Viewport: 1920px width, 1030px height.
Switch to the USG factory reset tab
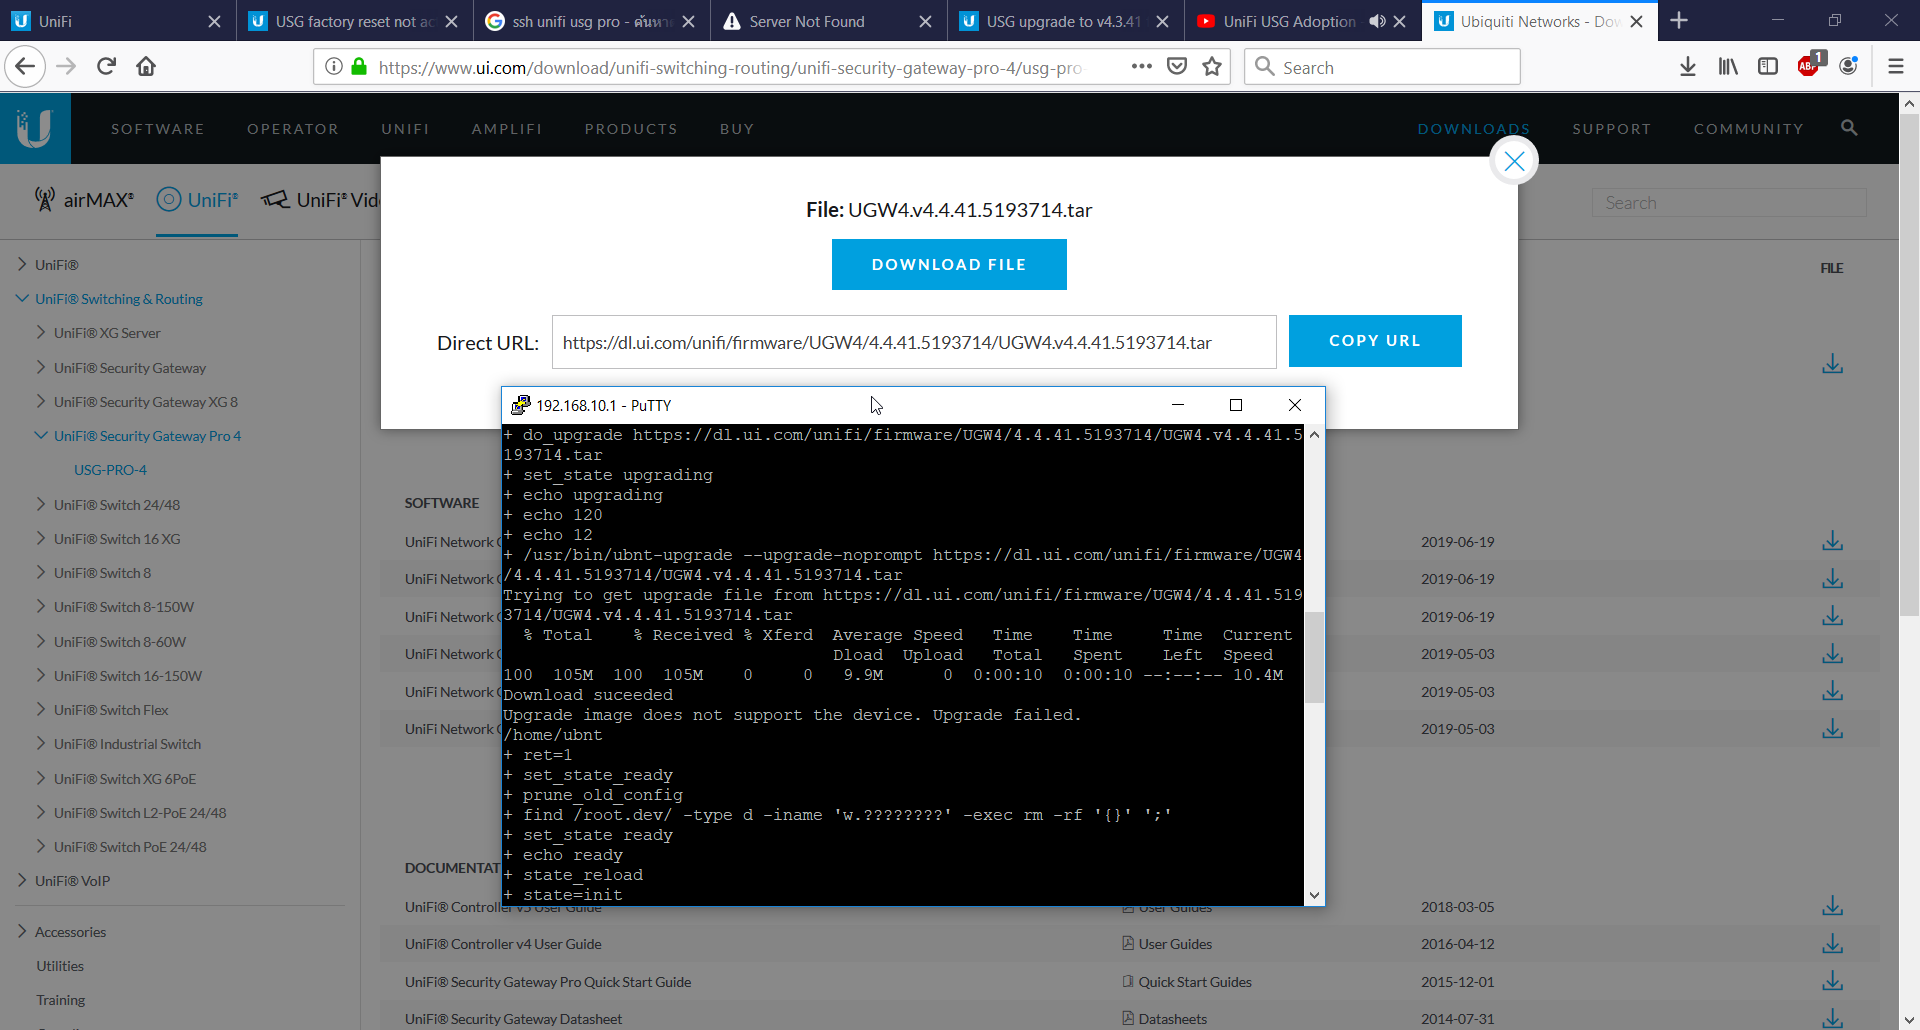click(x=353, y=21)
